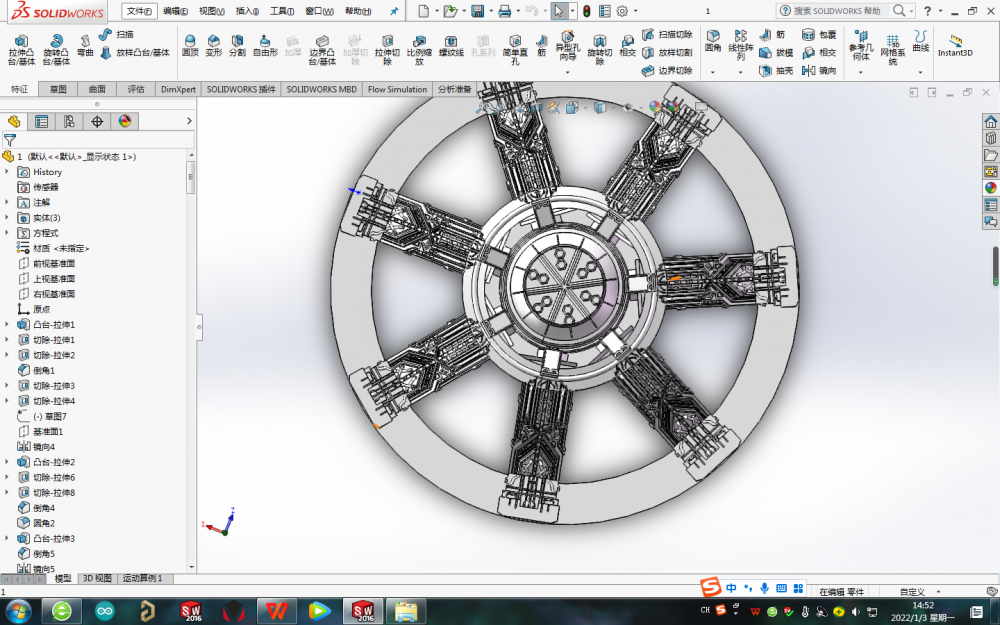This screenshot has height=625, width=1000.
Task: Pin the SOLIDWORKS menu bar
Action: (394, 11)
